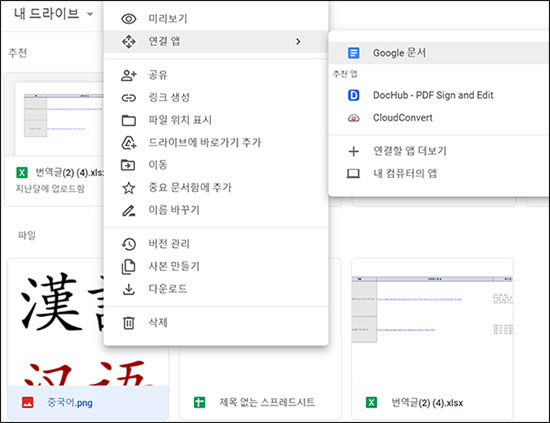Select 버전 관리 menu entry
The height and width of the screenshot is (423, 550).
(216, 244)
